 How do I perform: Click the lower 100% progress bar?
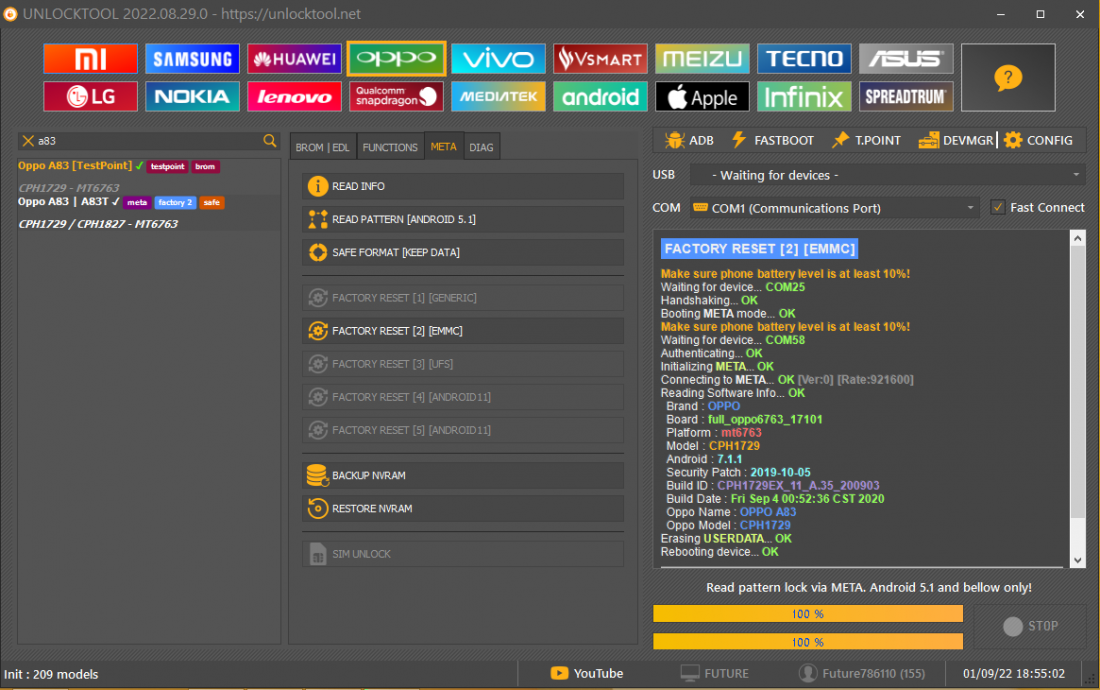click(807, 642)
